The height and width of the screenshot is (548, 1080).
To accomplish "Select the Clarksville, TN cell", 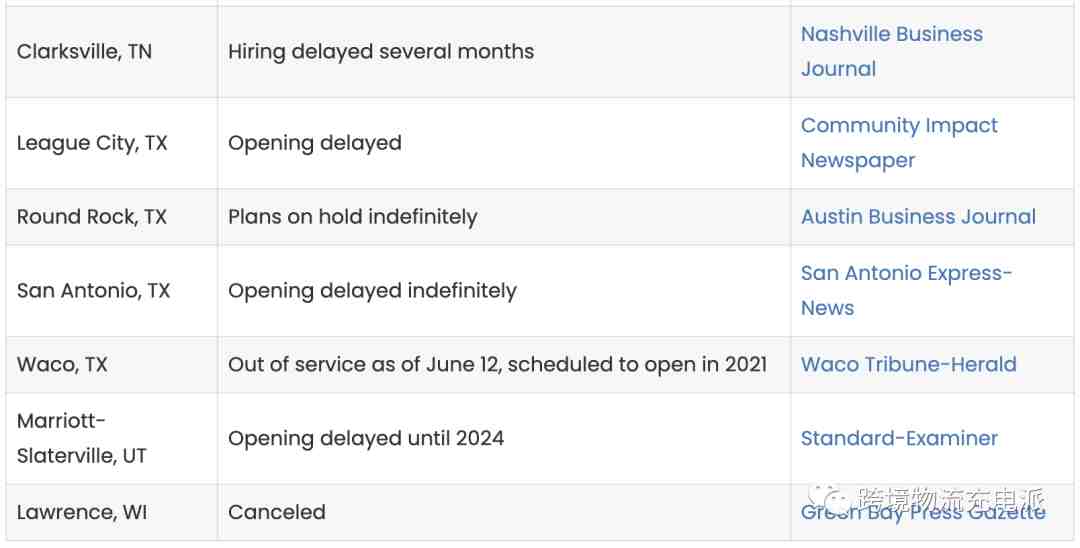I will tap(85, 52).
